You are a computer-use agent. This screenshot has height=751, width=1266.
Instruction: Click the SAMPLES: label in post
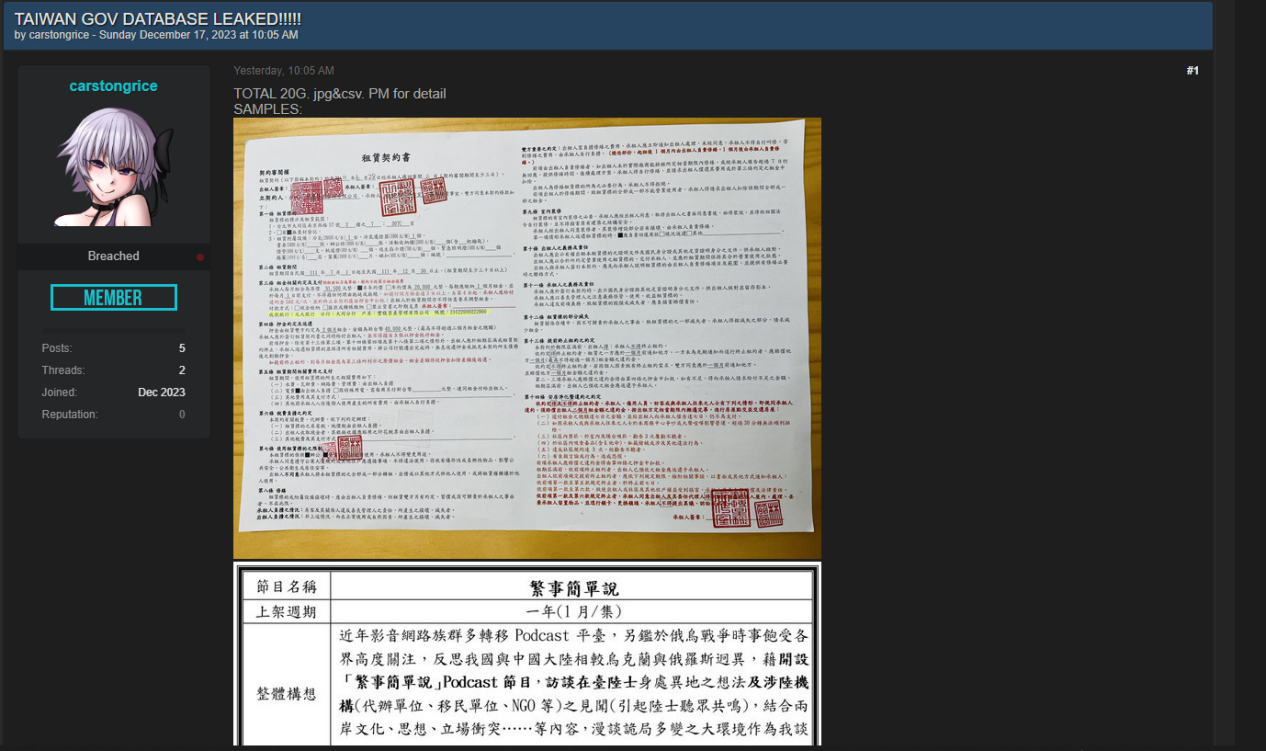click(268, 109)
